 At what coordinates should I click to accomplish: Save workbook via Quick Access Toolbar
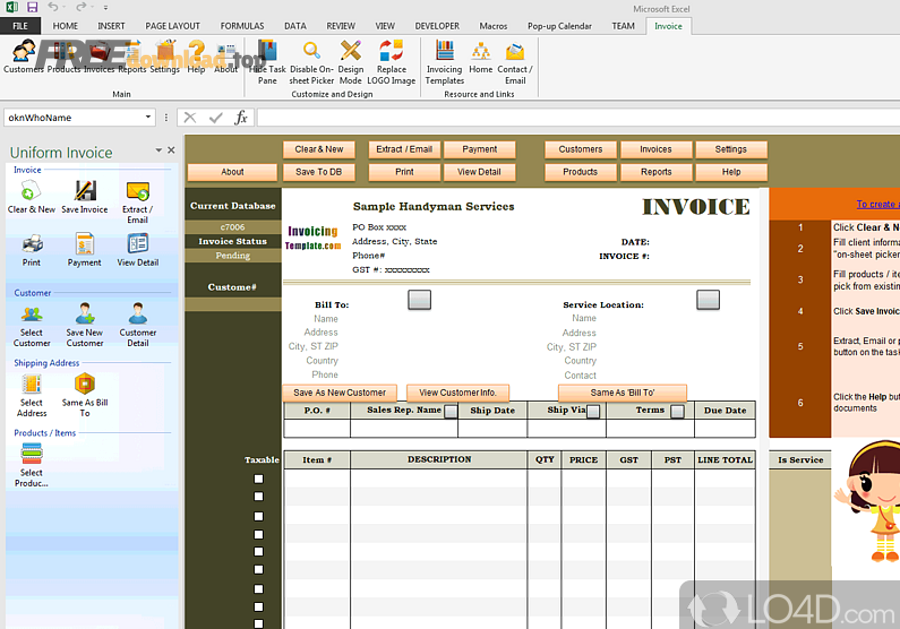pos(32,7)
